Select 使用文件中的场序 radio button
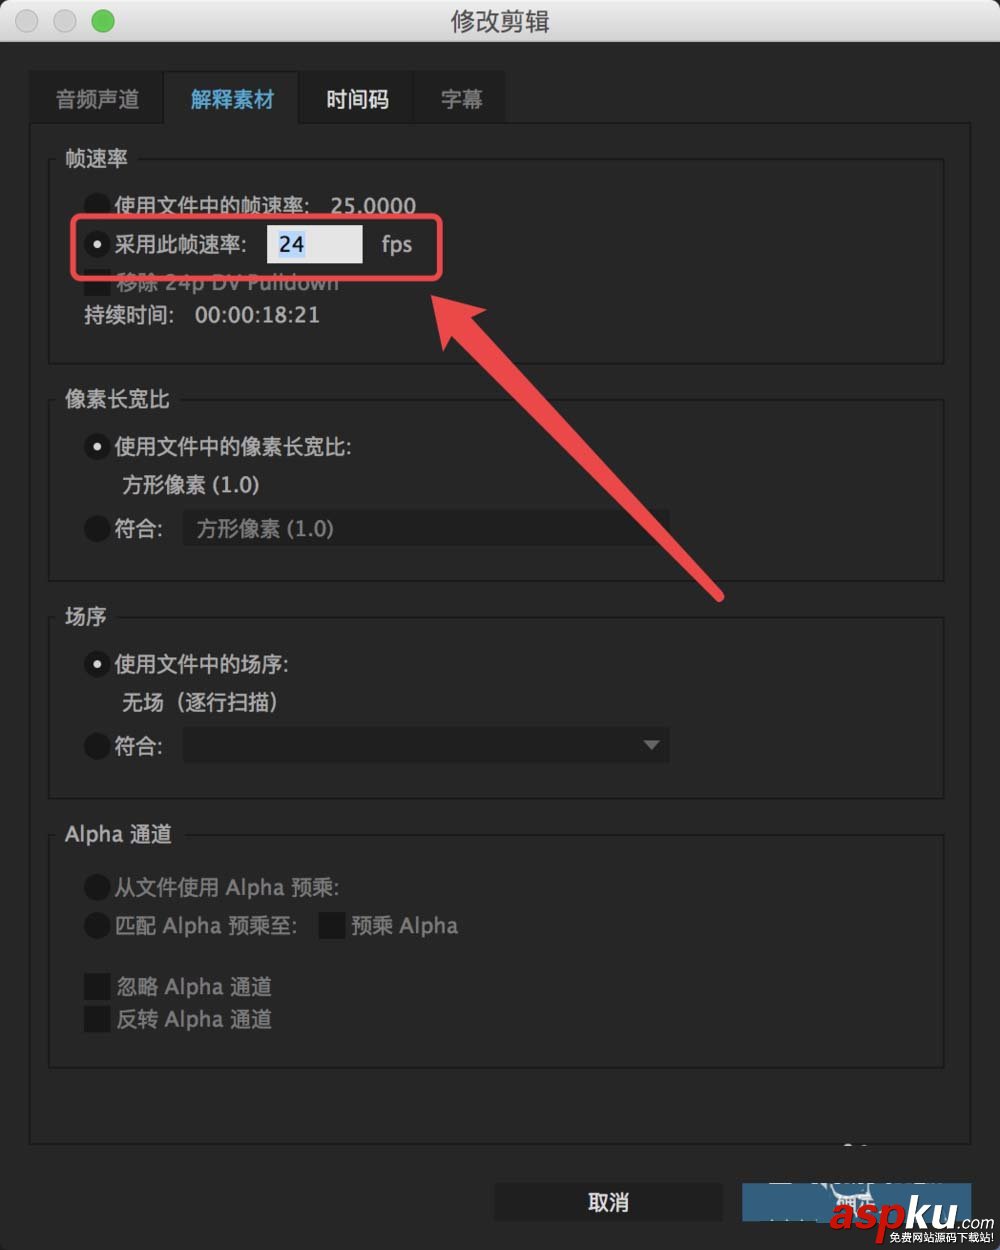This screenshot has width=1000, height=1250. point(97,664)
